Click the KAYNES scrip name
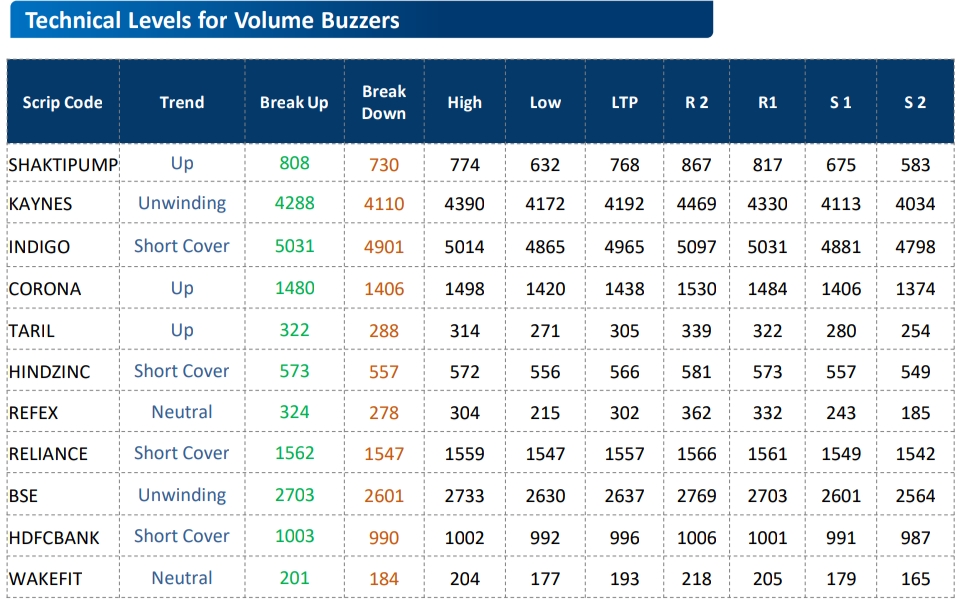The width and height of the screenshot is (963, 601). click(x=41, y=204)
